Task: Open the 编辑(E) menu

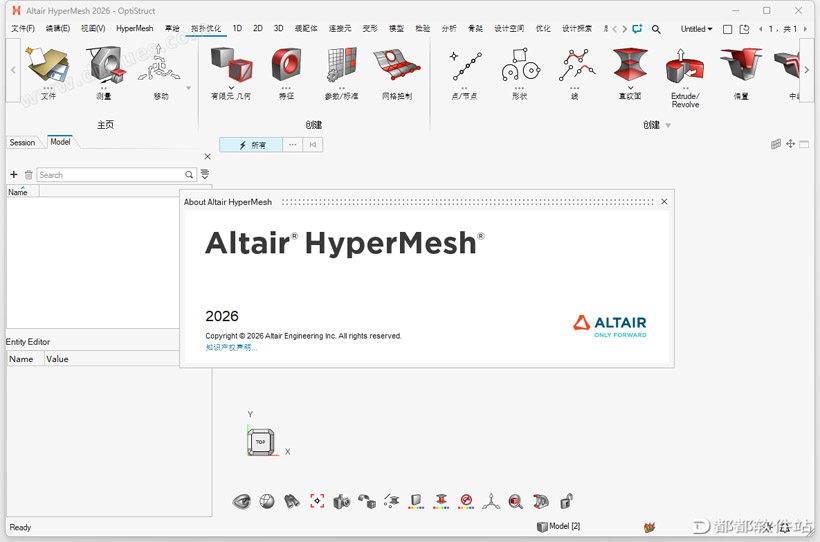Action: pos(58,29)
